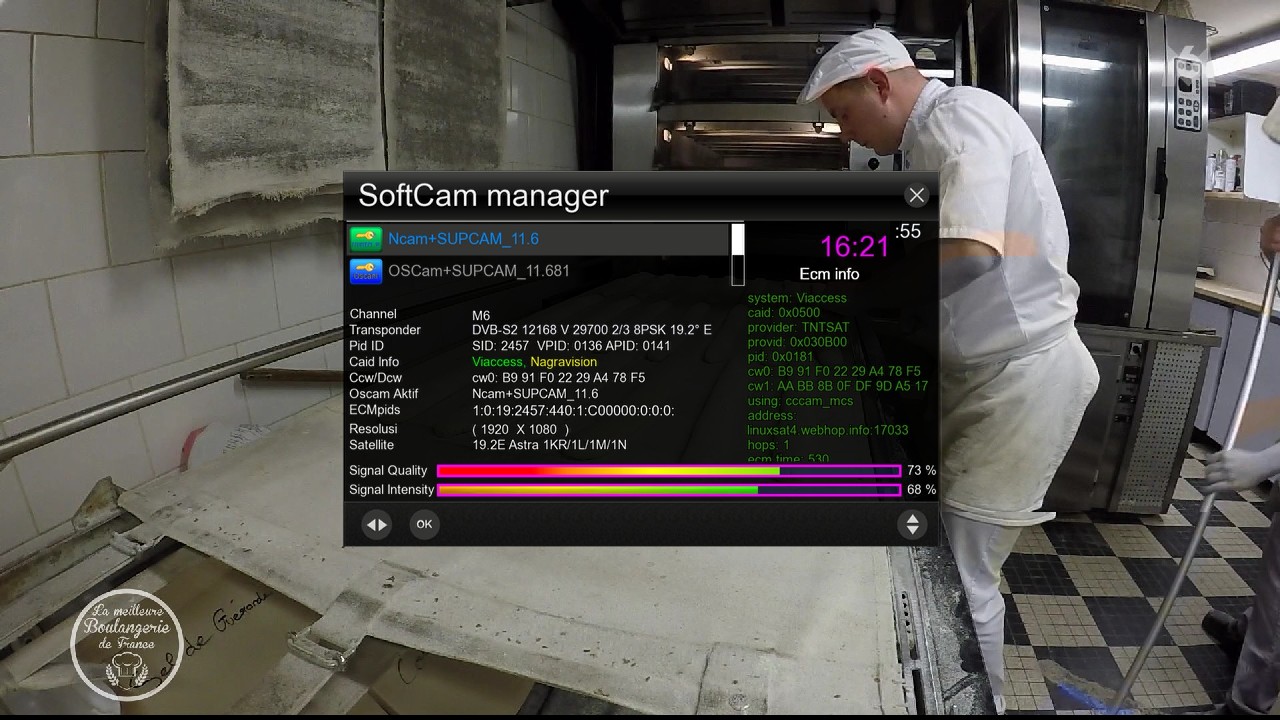The width and height of the screenshot is (1280, 720).
Task: Click the OK button
Action: click(424, 524)
